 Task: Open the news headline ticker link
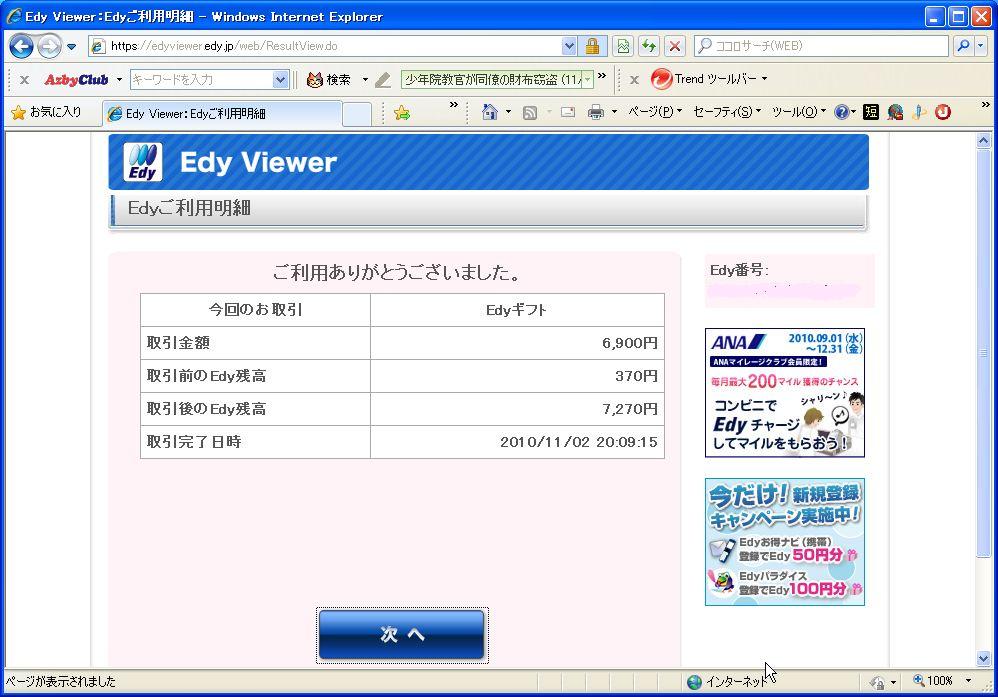coord(492,80)
